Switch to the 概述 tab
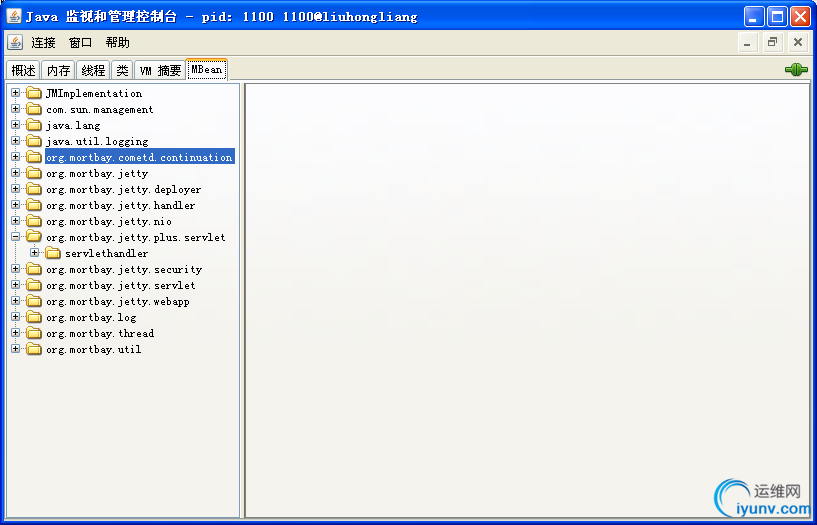The width and height of the screenshot is (817, 525). [x=23, y=70]
